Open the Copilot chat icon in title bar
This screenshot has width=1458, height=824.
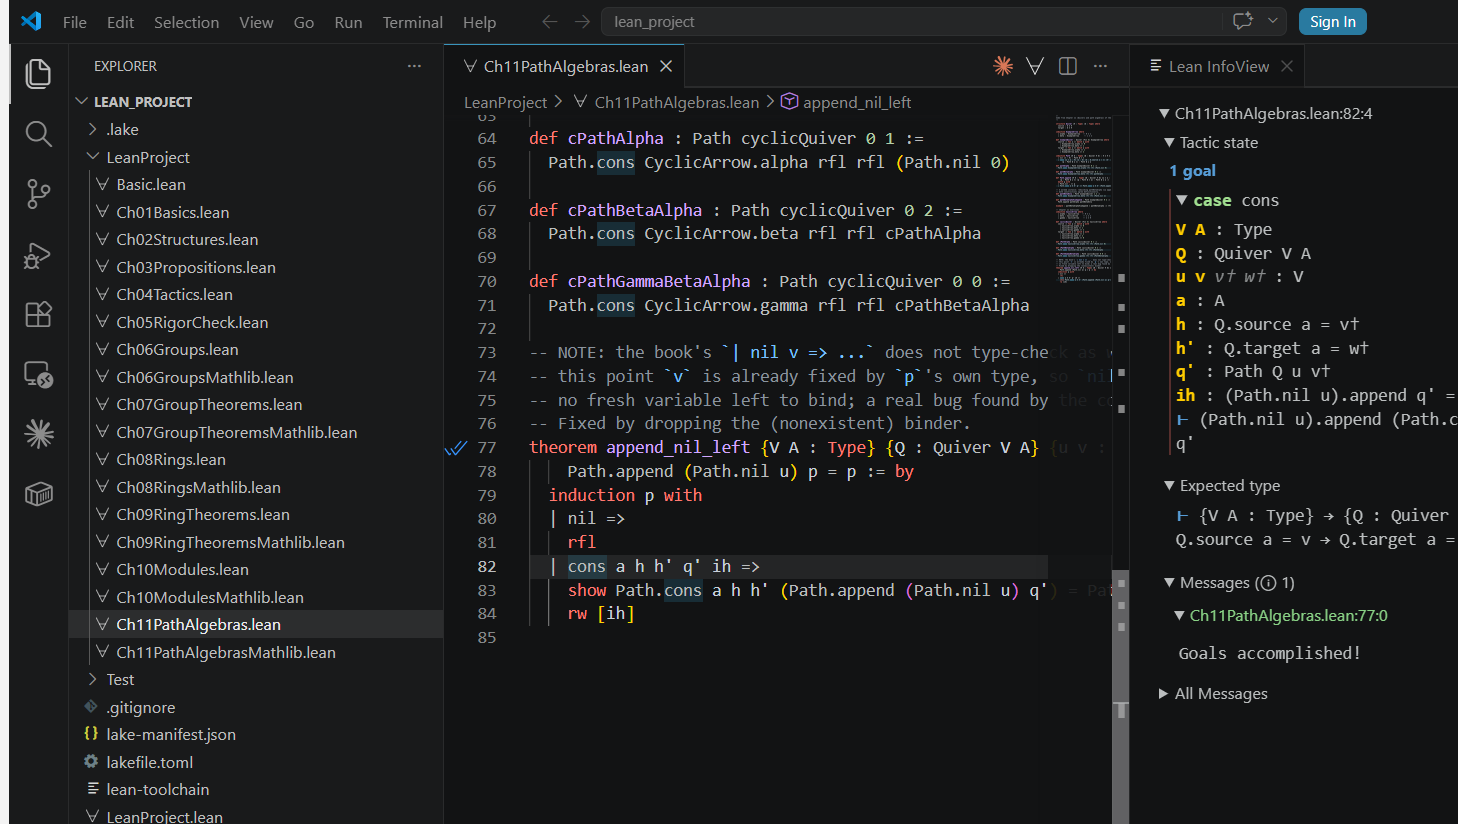[1243, 21]
